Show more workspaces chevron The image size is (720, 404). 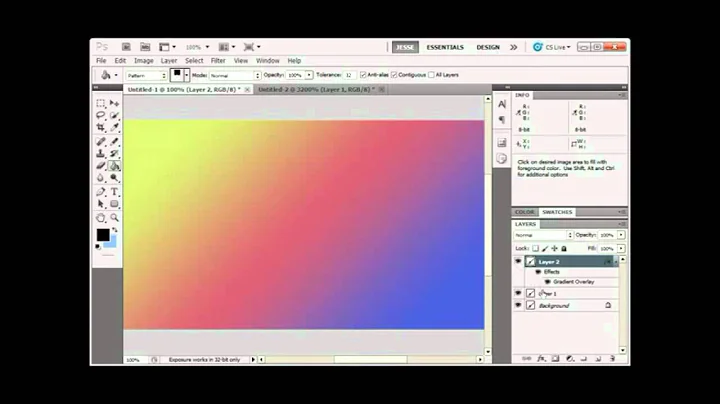coord(513,47)
